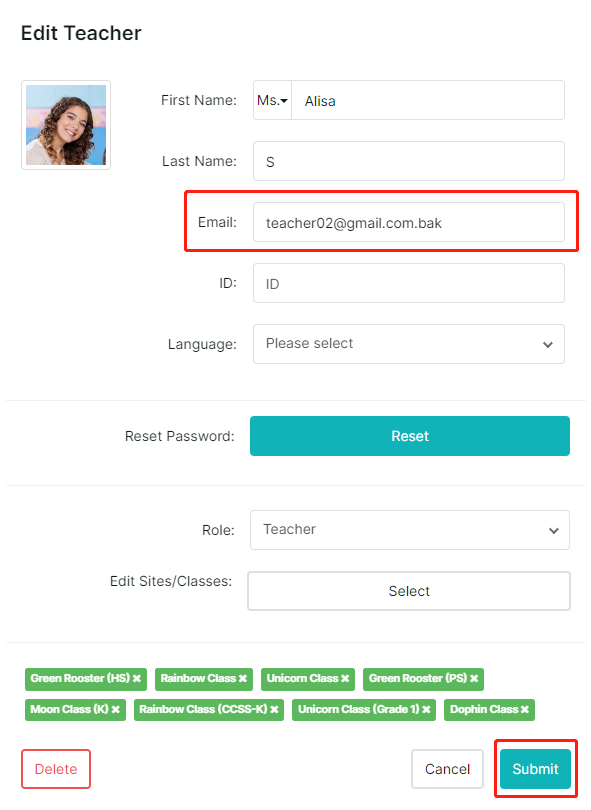This screenshot has height=810, width=591.
Task: Remove the Unicorn Class tag
Action: [345, 679]
